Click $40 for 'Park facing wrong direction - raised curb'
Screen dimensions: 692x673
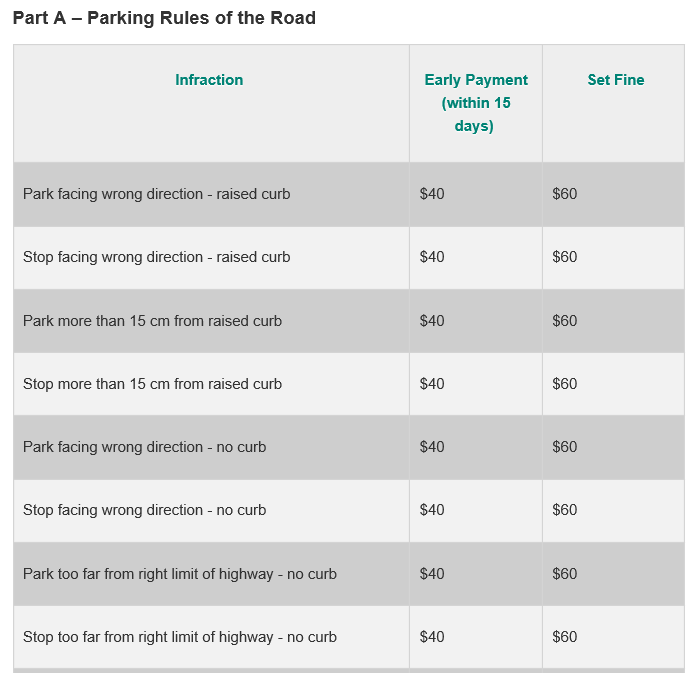click(x=432, y=194)
